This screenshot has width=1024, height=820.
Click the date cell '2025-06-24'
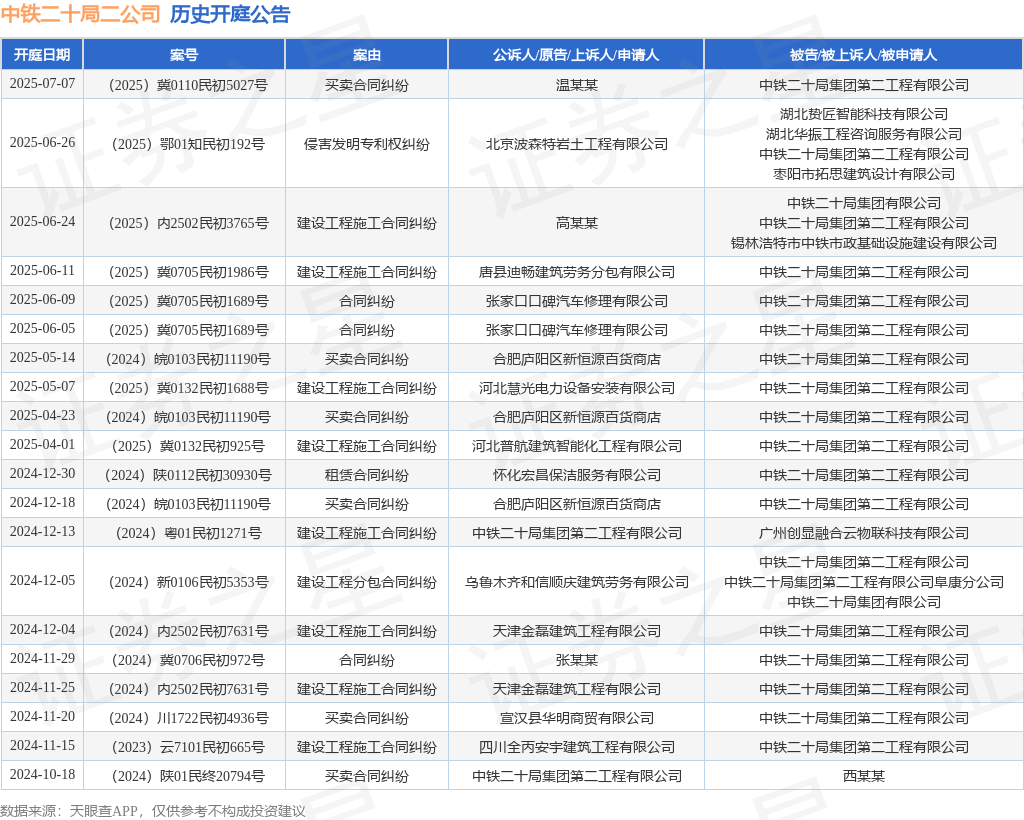coord(42,221)
